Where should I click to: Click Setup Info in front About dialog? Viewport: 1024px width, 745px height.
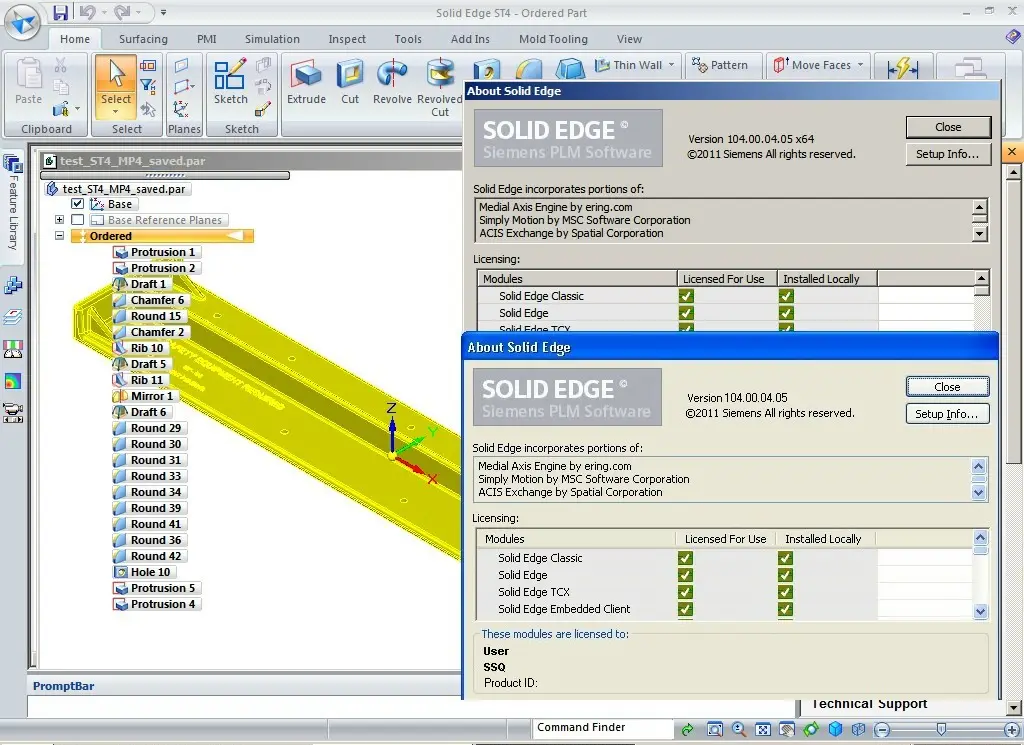pyautogui.click(x=947, y=414)
